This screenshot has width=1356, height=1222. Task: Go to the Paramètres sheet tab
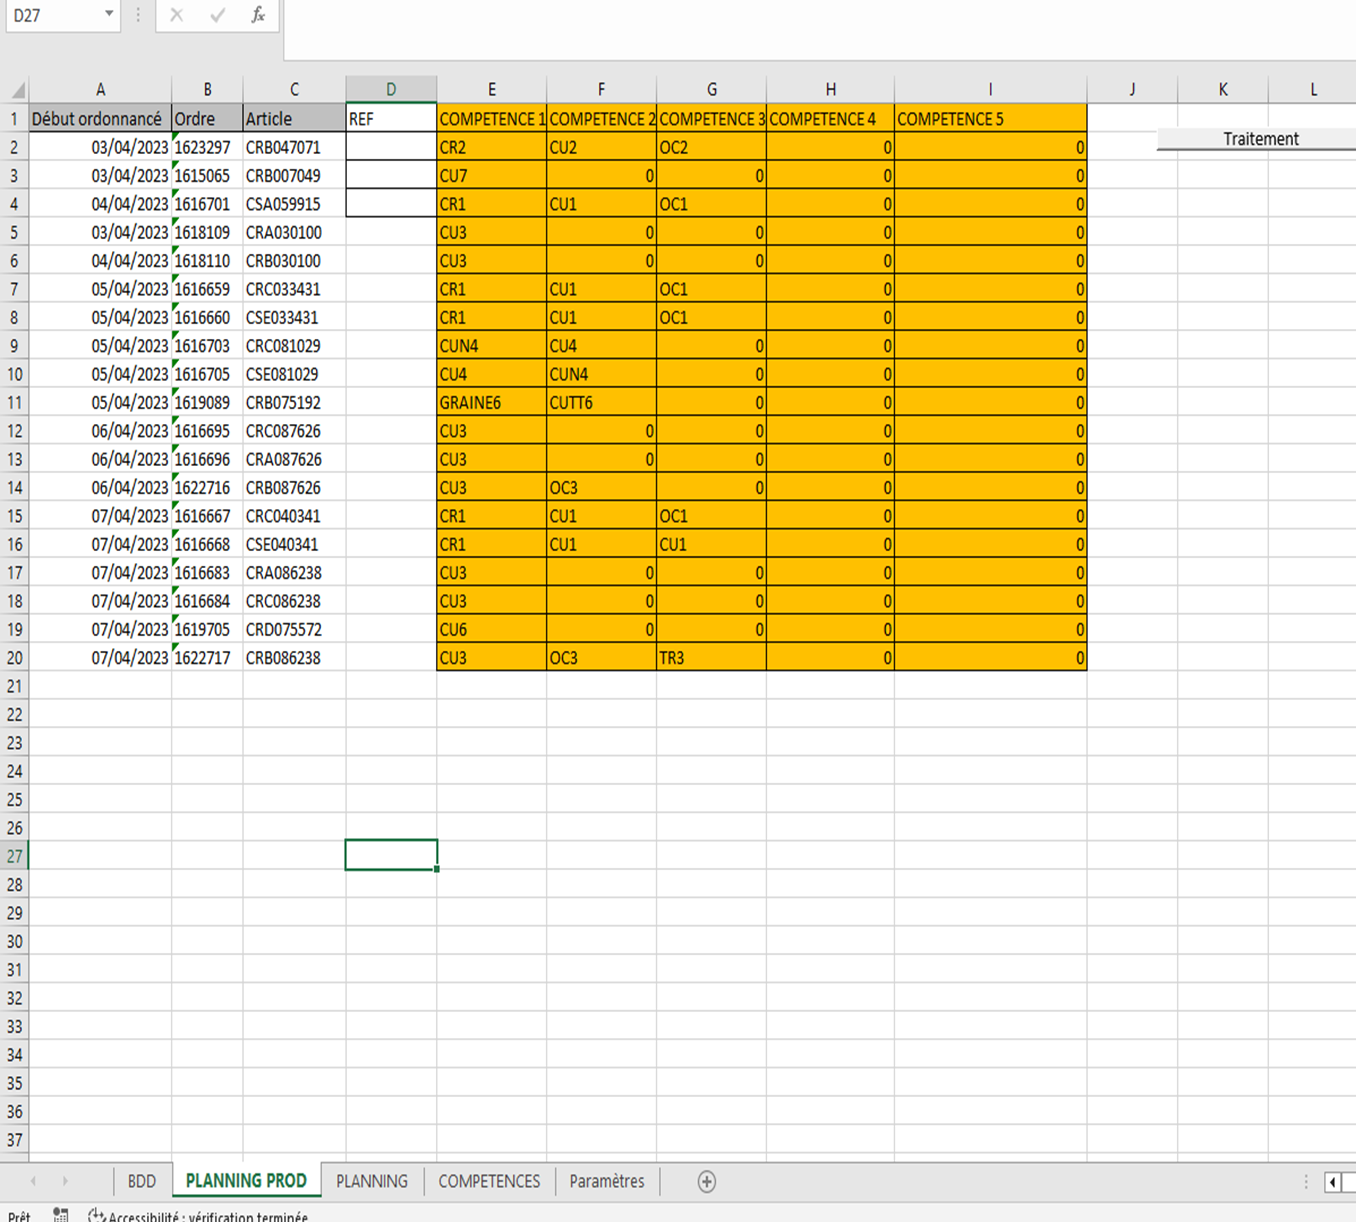click(x=607, y=1181)
